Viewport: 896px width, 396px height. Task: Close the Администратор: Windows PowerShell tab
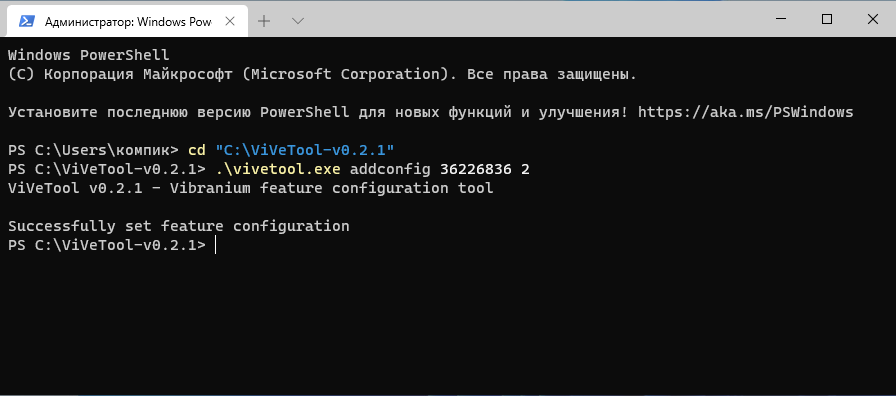[231, 21]
